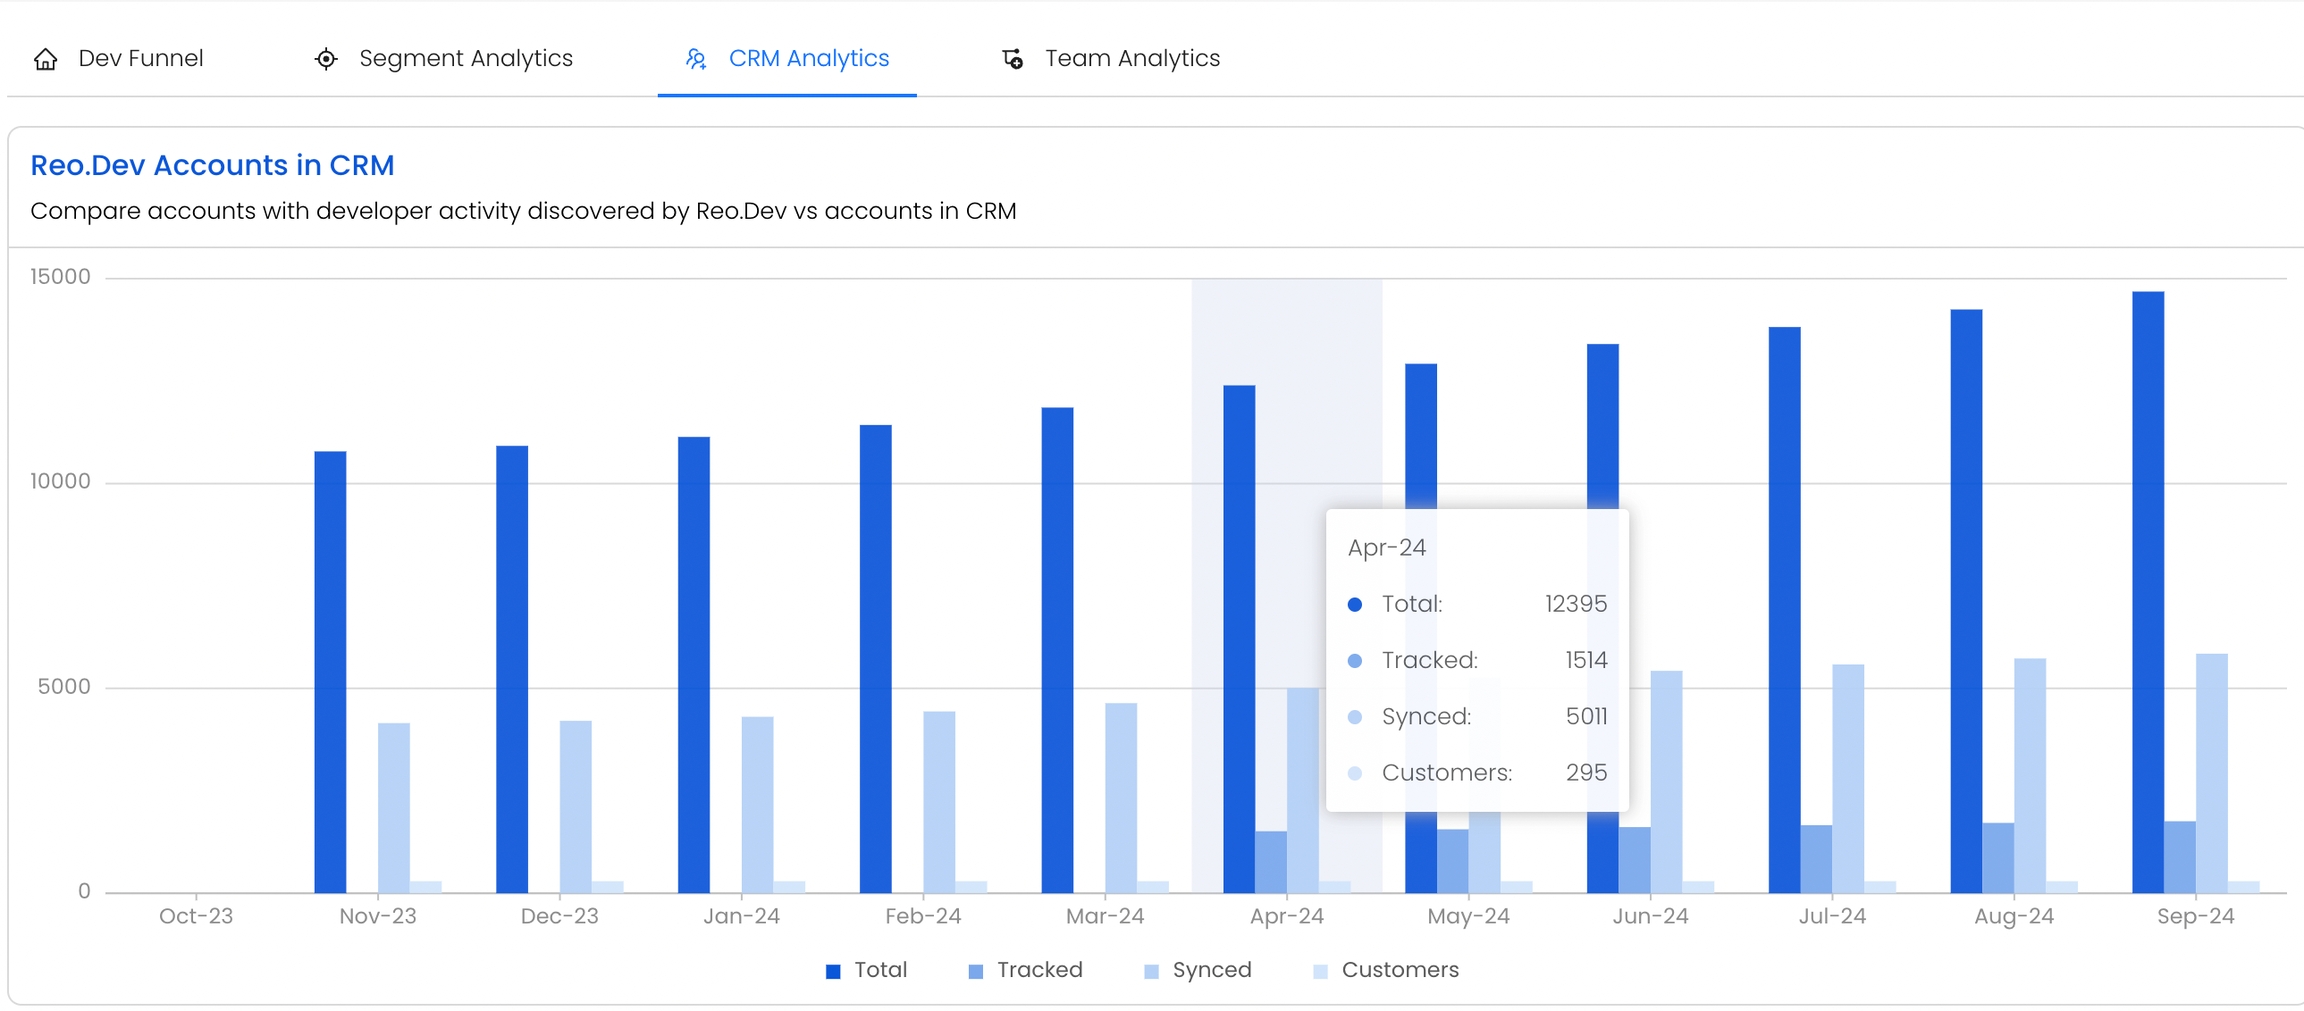Click the Total legend color square
Screen dimensions: 2304x1011
pyautogui.click(x=833, y=971)
